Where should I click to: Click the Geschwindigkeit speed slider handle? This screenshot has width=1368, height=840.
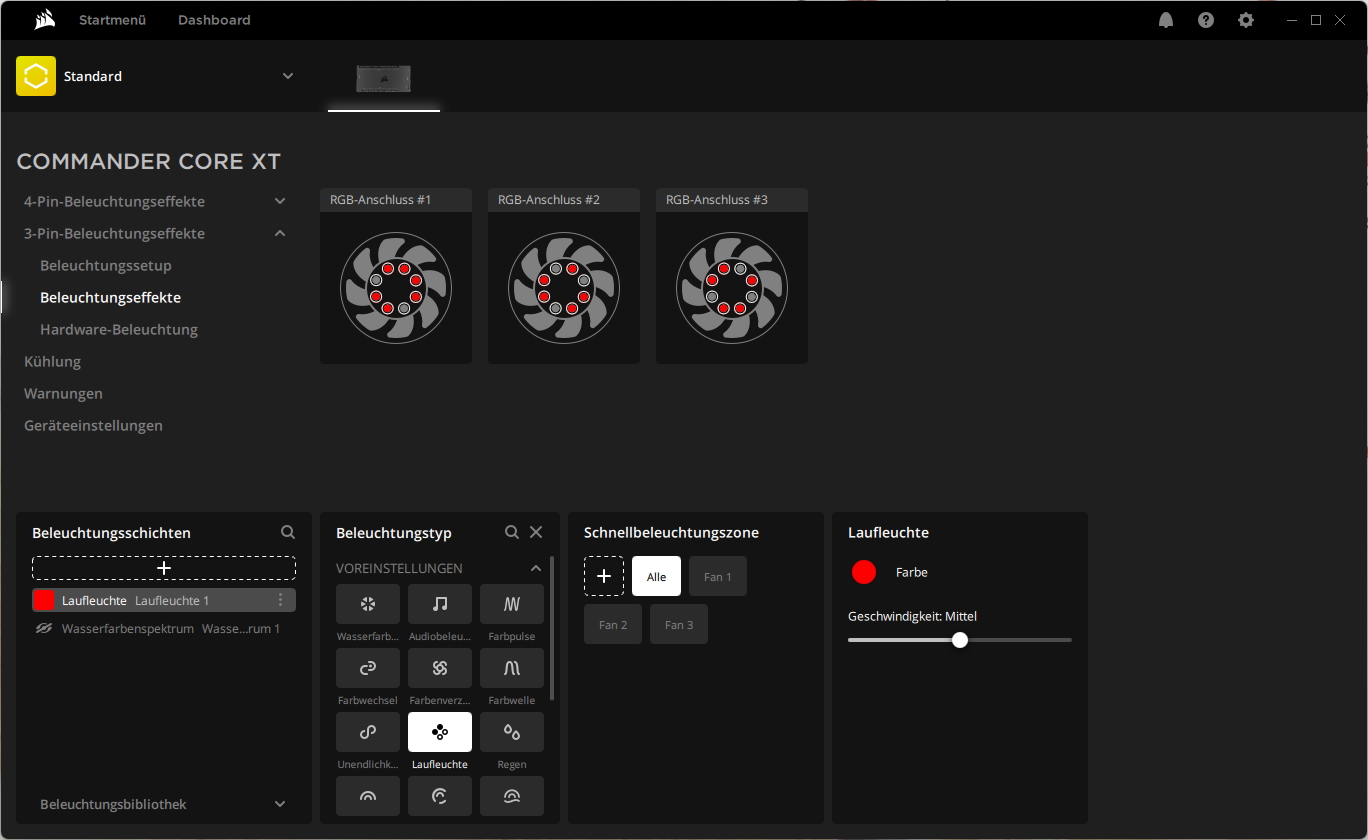point(960,640)
